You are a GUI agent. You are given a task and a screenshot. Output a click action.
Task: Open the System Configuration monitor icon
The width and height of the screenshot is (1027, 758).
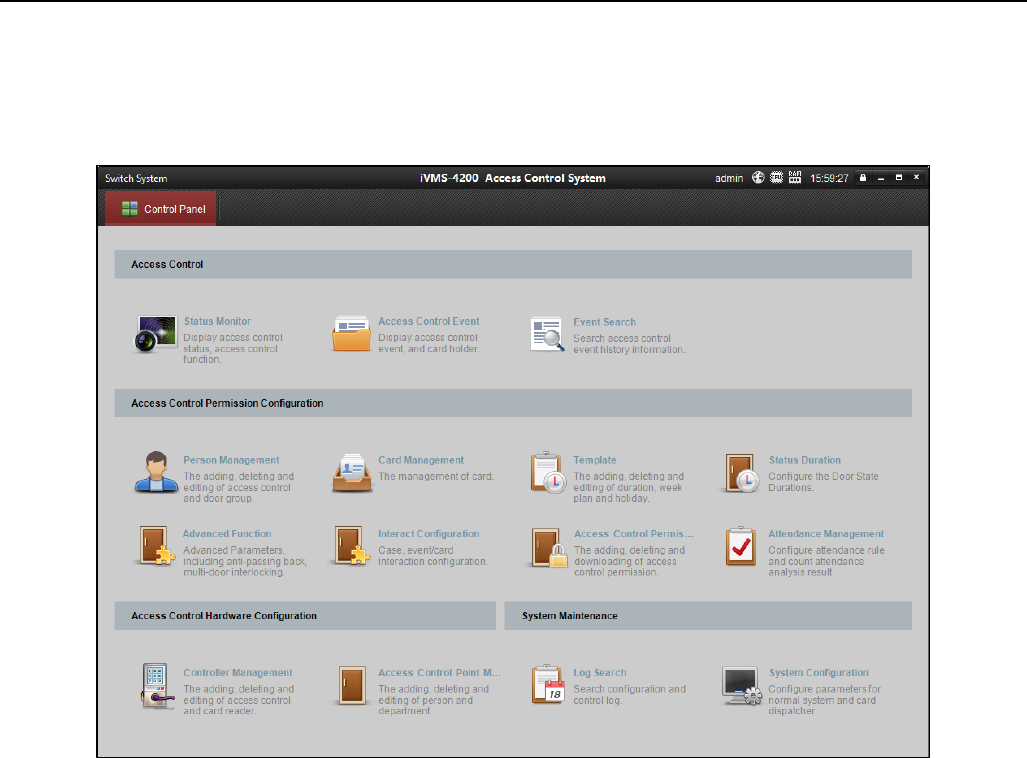pyautogui.click(x=742, y=686)
